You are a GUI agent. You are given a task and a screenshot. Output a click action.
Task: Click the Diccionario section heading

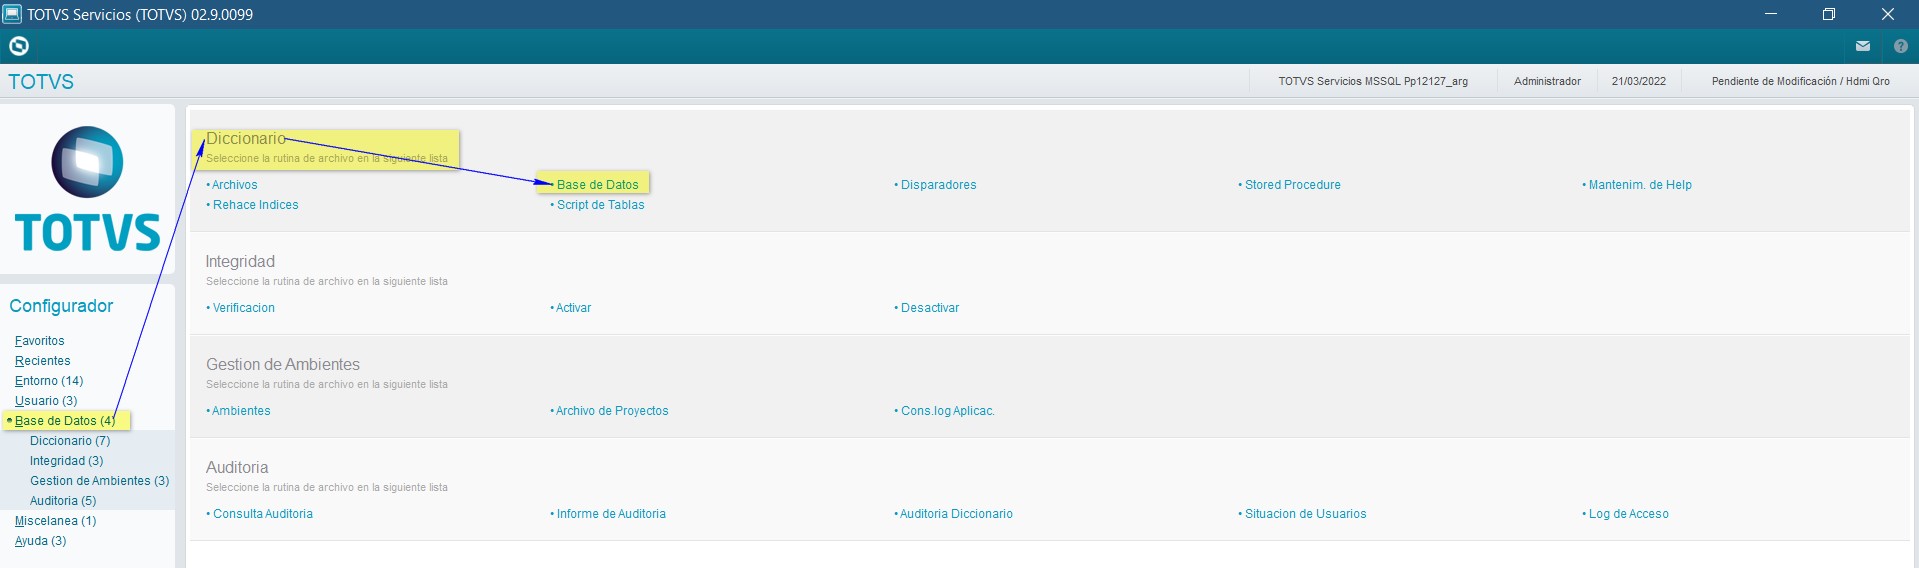(x=246, y=138)
